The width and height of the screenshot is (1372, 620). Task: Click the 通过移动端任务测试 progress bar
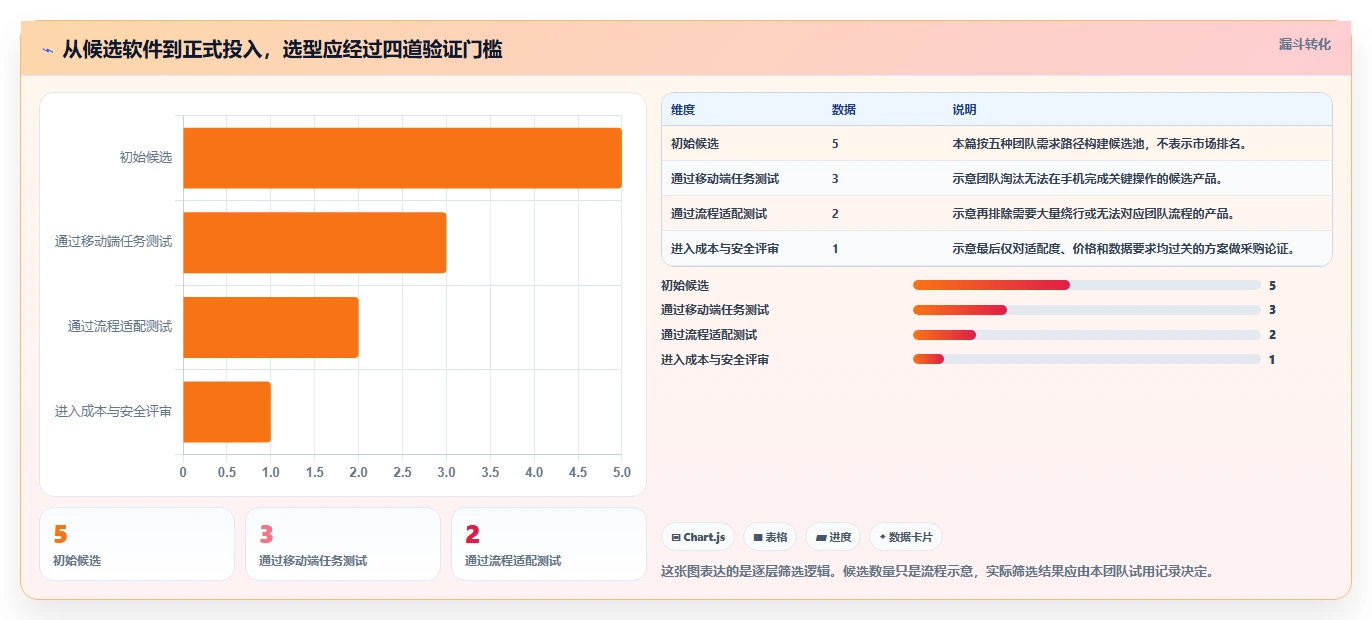pos(1086,310)
